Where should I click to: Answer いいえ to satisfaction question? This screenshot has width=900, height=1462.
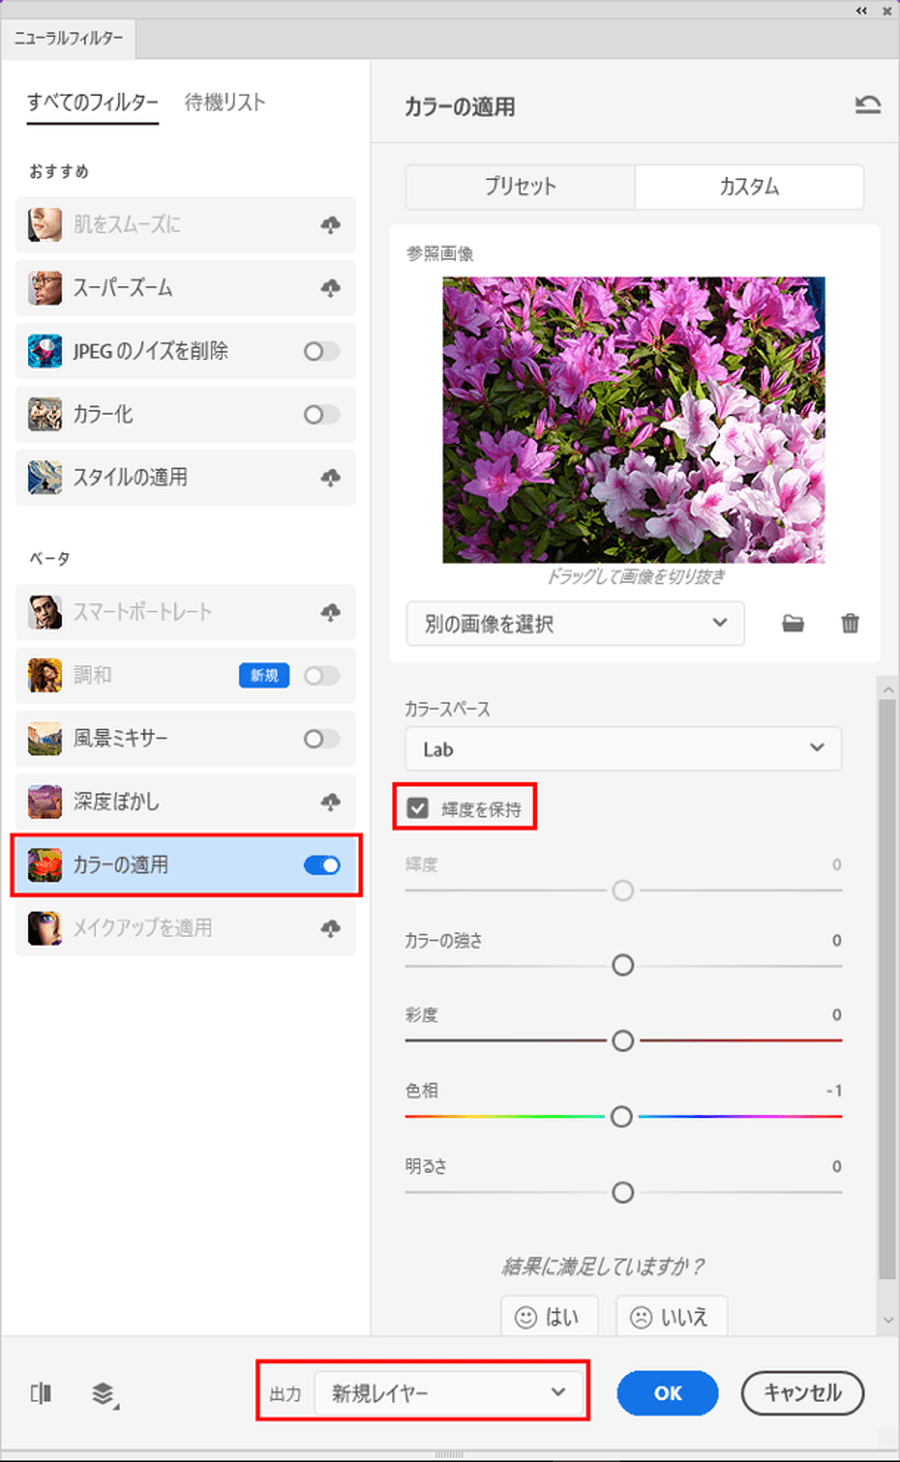click(x=671, y=1317)
